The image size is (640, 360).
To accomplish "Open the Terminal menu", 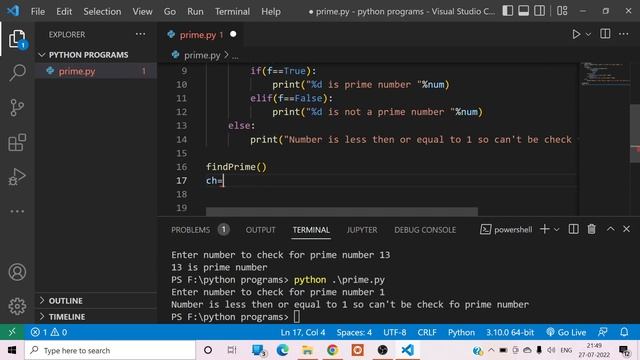I will click(x=232, y=11).
